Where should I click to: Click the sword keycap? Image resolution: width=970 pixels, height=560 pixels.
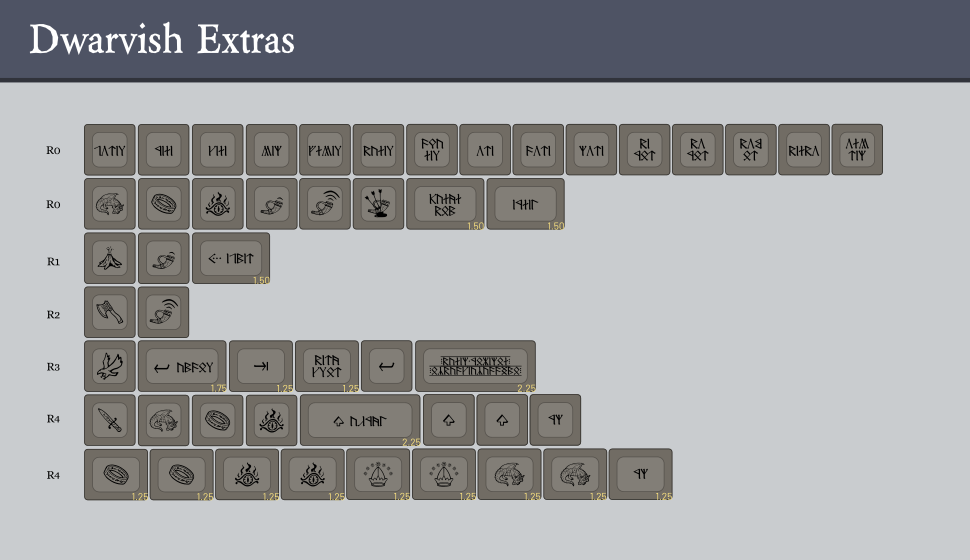click(109, 419)
